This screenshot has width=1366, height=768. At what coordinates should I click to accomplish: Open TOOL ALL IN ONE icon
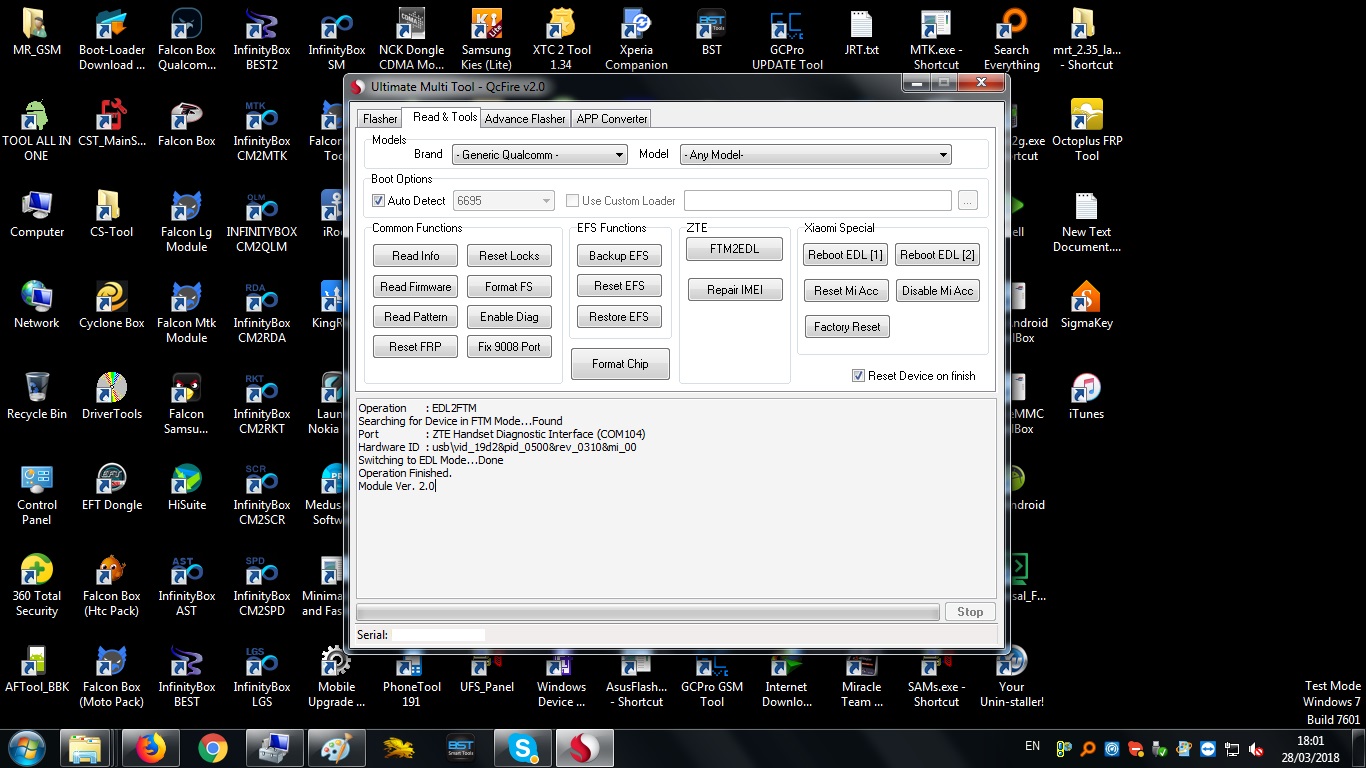point(37,130)
